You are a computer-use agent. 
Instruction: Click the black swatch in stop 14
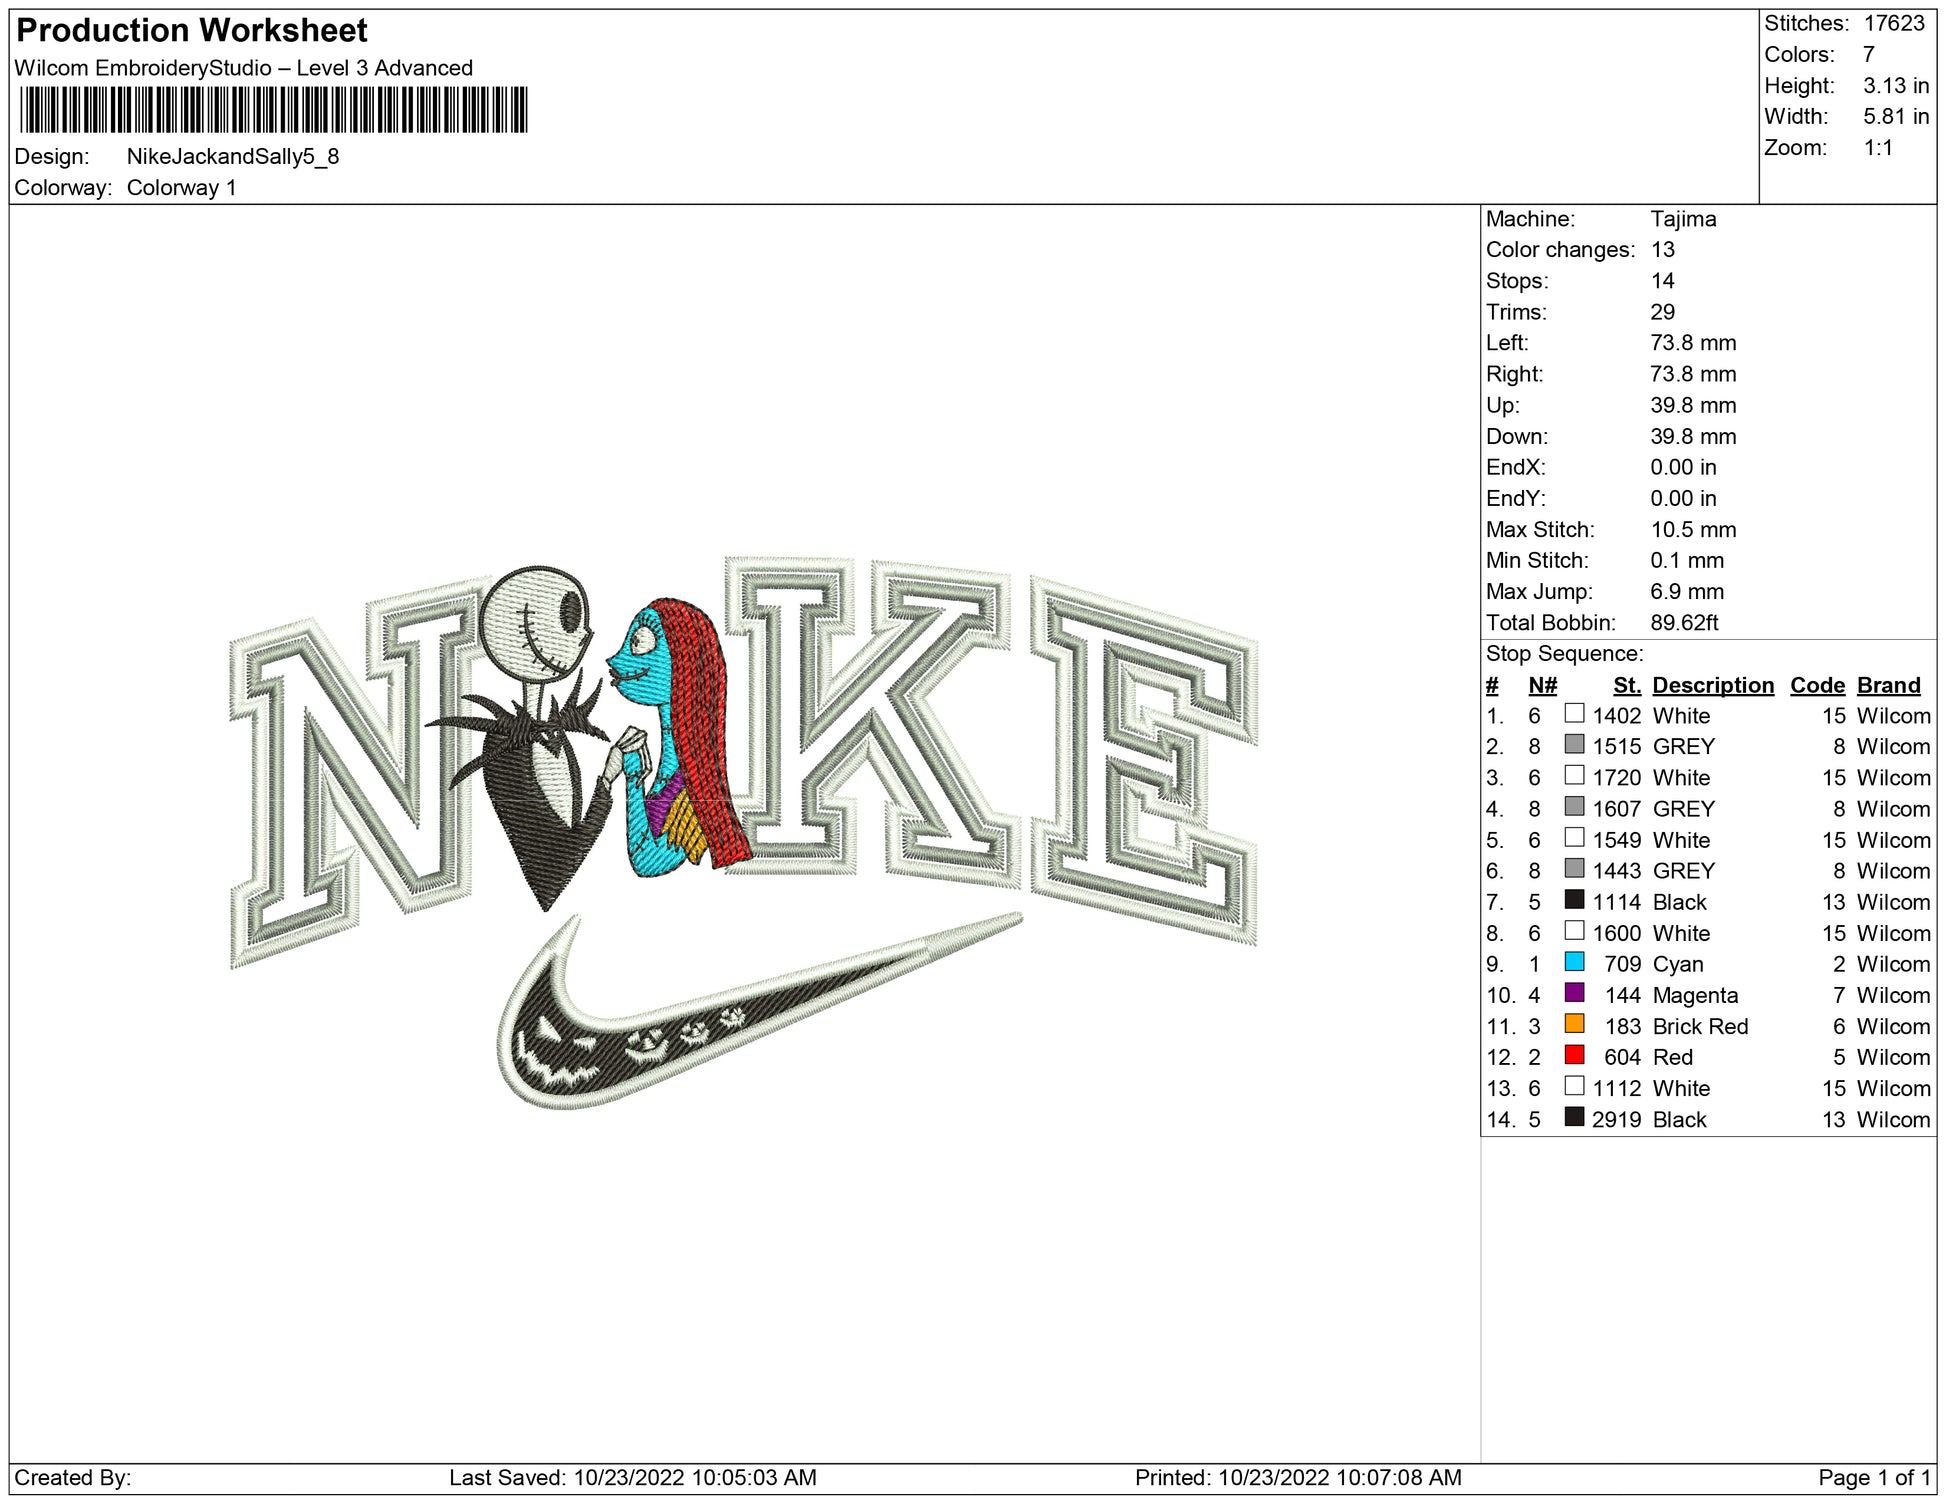coord(1574,1117)
